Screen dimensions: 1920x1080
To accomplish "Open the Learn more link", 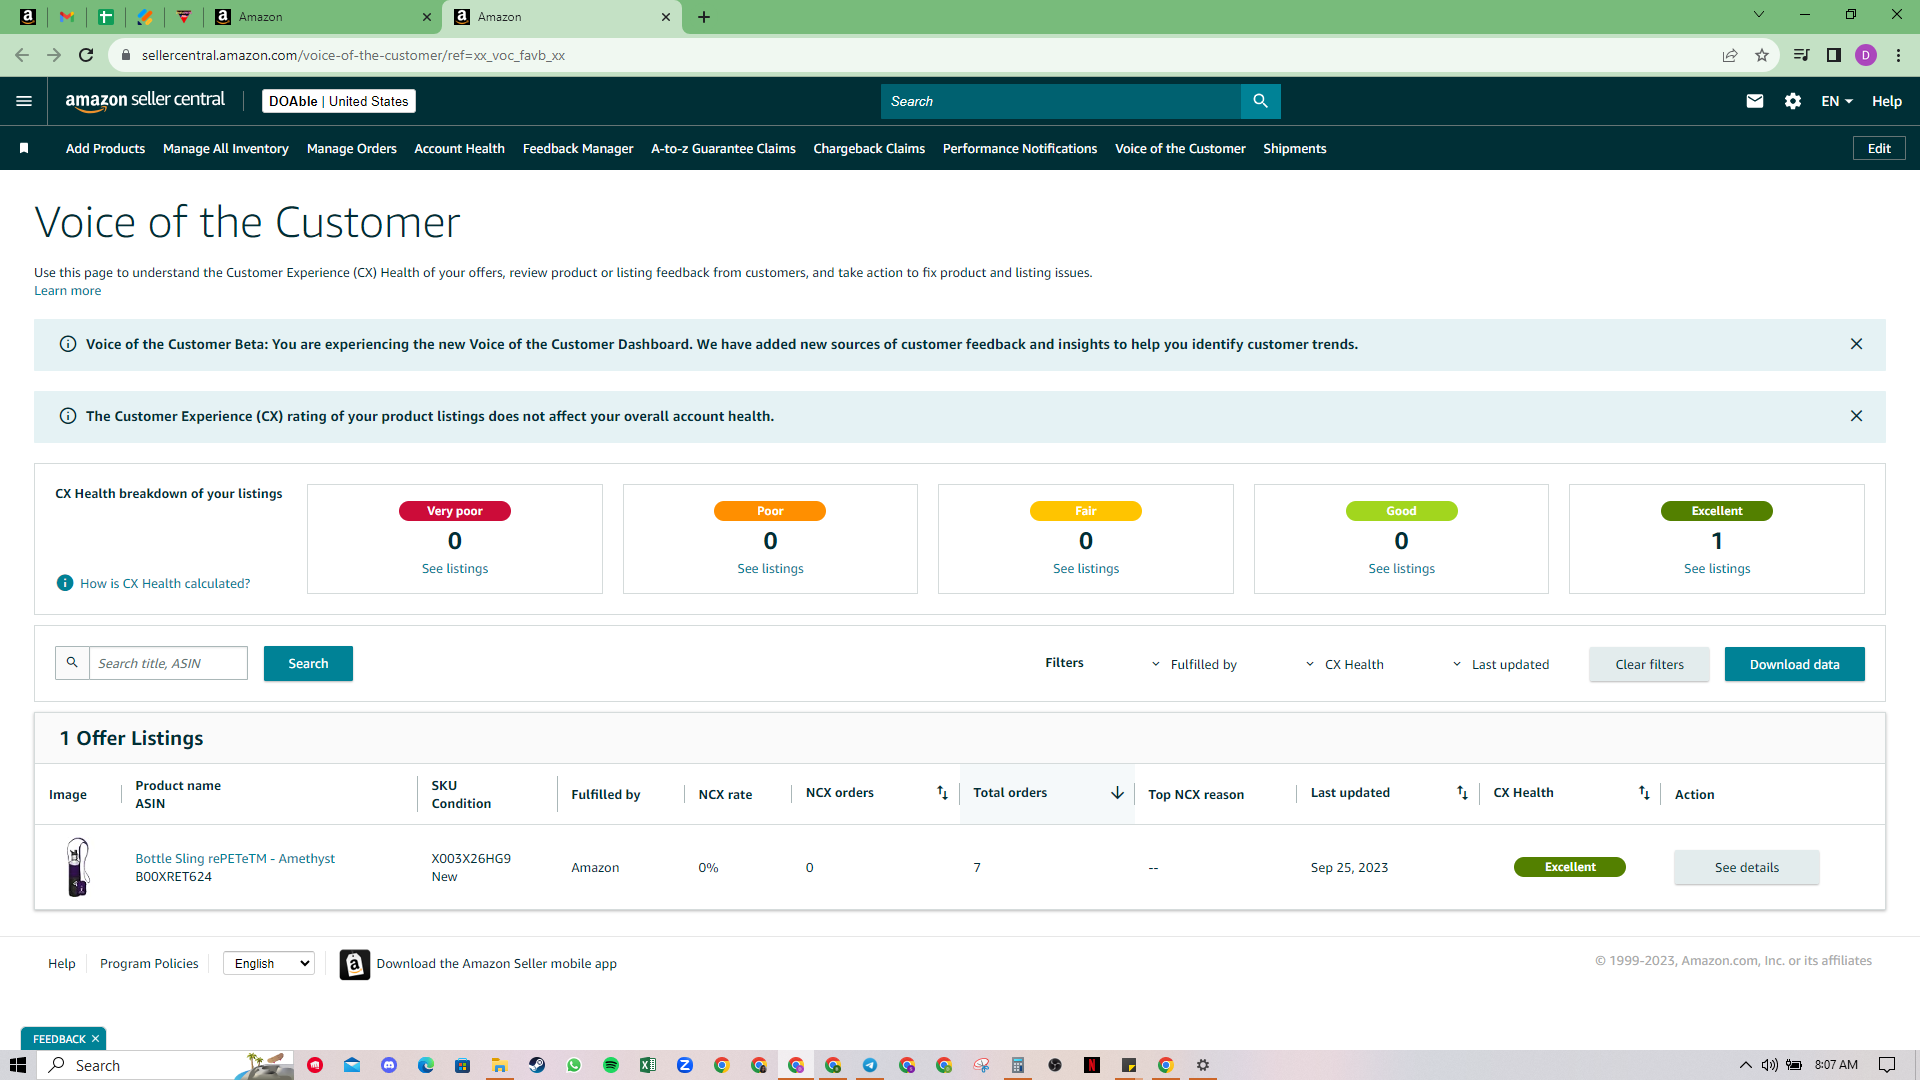I will point(67,291).
